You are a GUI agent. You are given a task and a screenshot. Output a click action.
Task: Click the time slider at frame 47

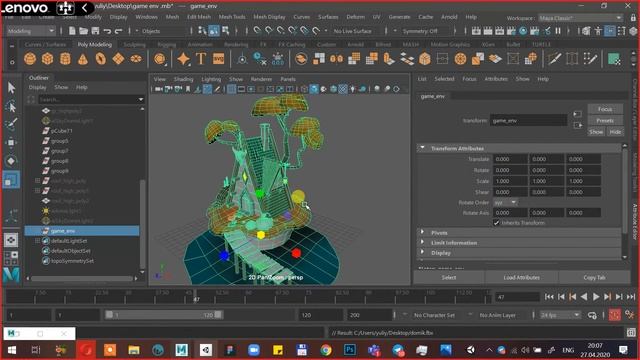point(196,297)
